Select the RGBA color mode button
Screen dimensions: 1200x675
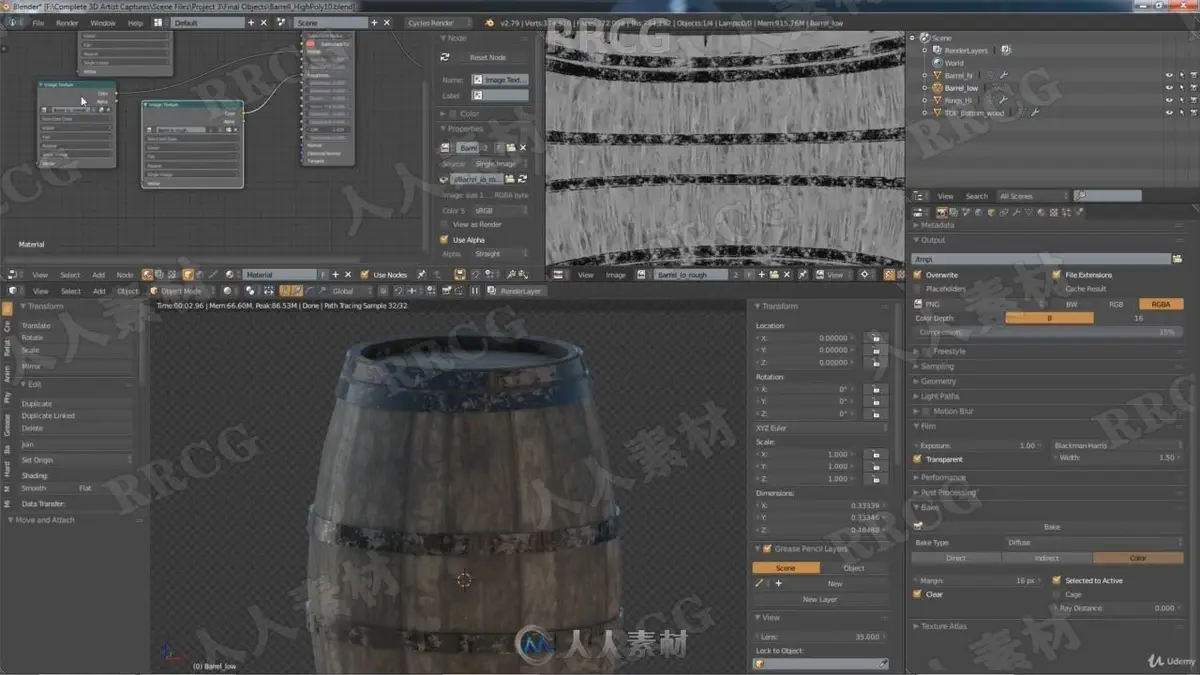click(x=1160, y=304)
